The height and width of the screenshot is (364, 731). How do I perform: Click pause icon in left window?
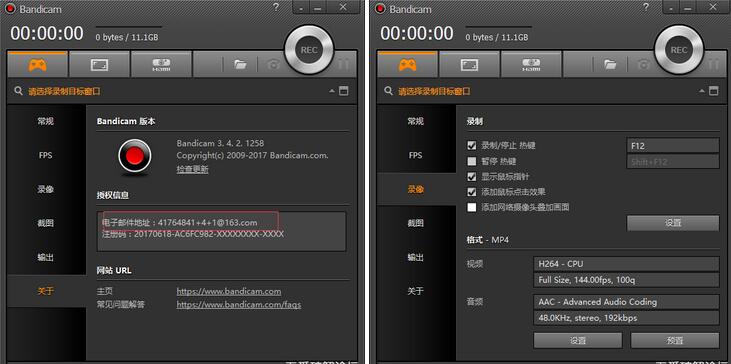(x=343, y=65)
